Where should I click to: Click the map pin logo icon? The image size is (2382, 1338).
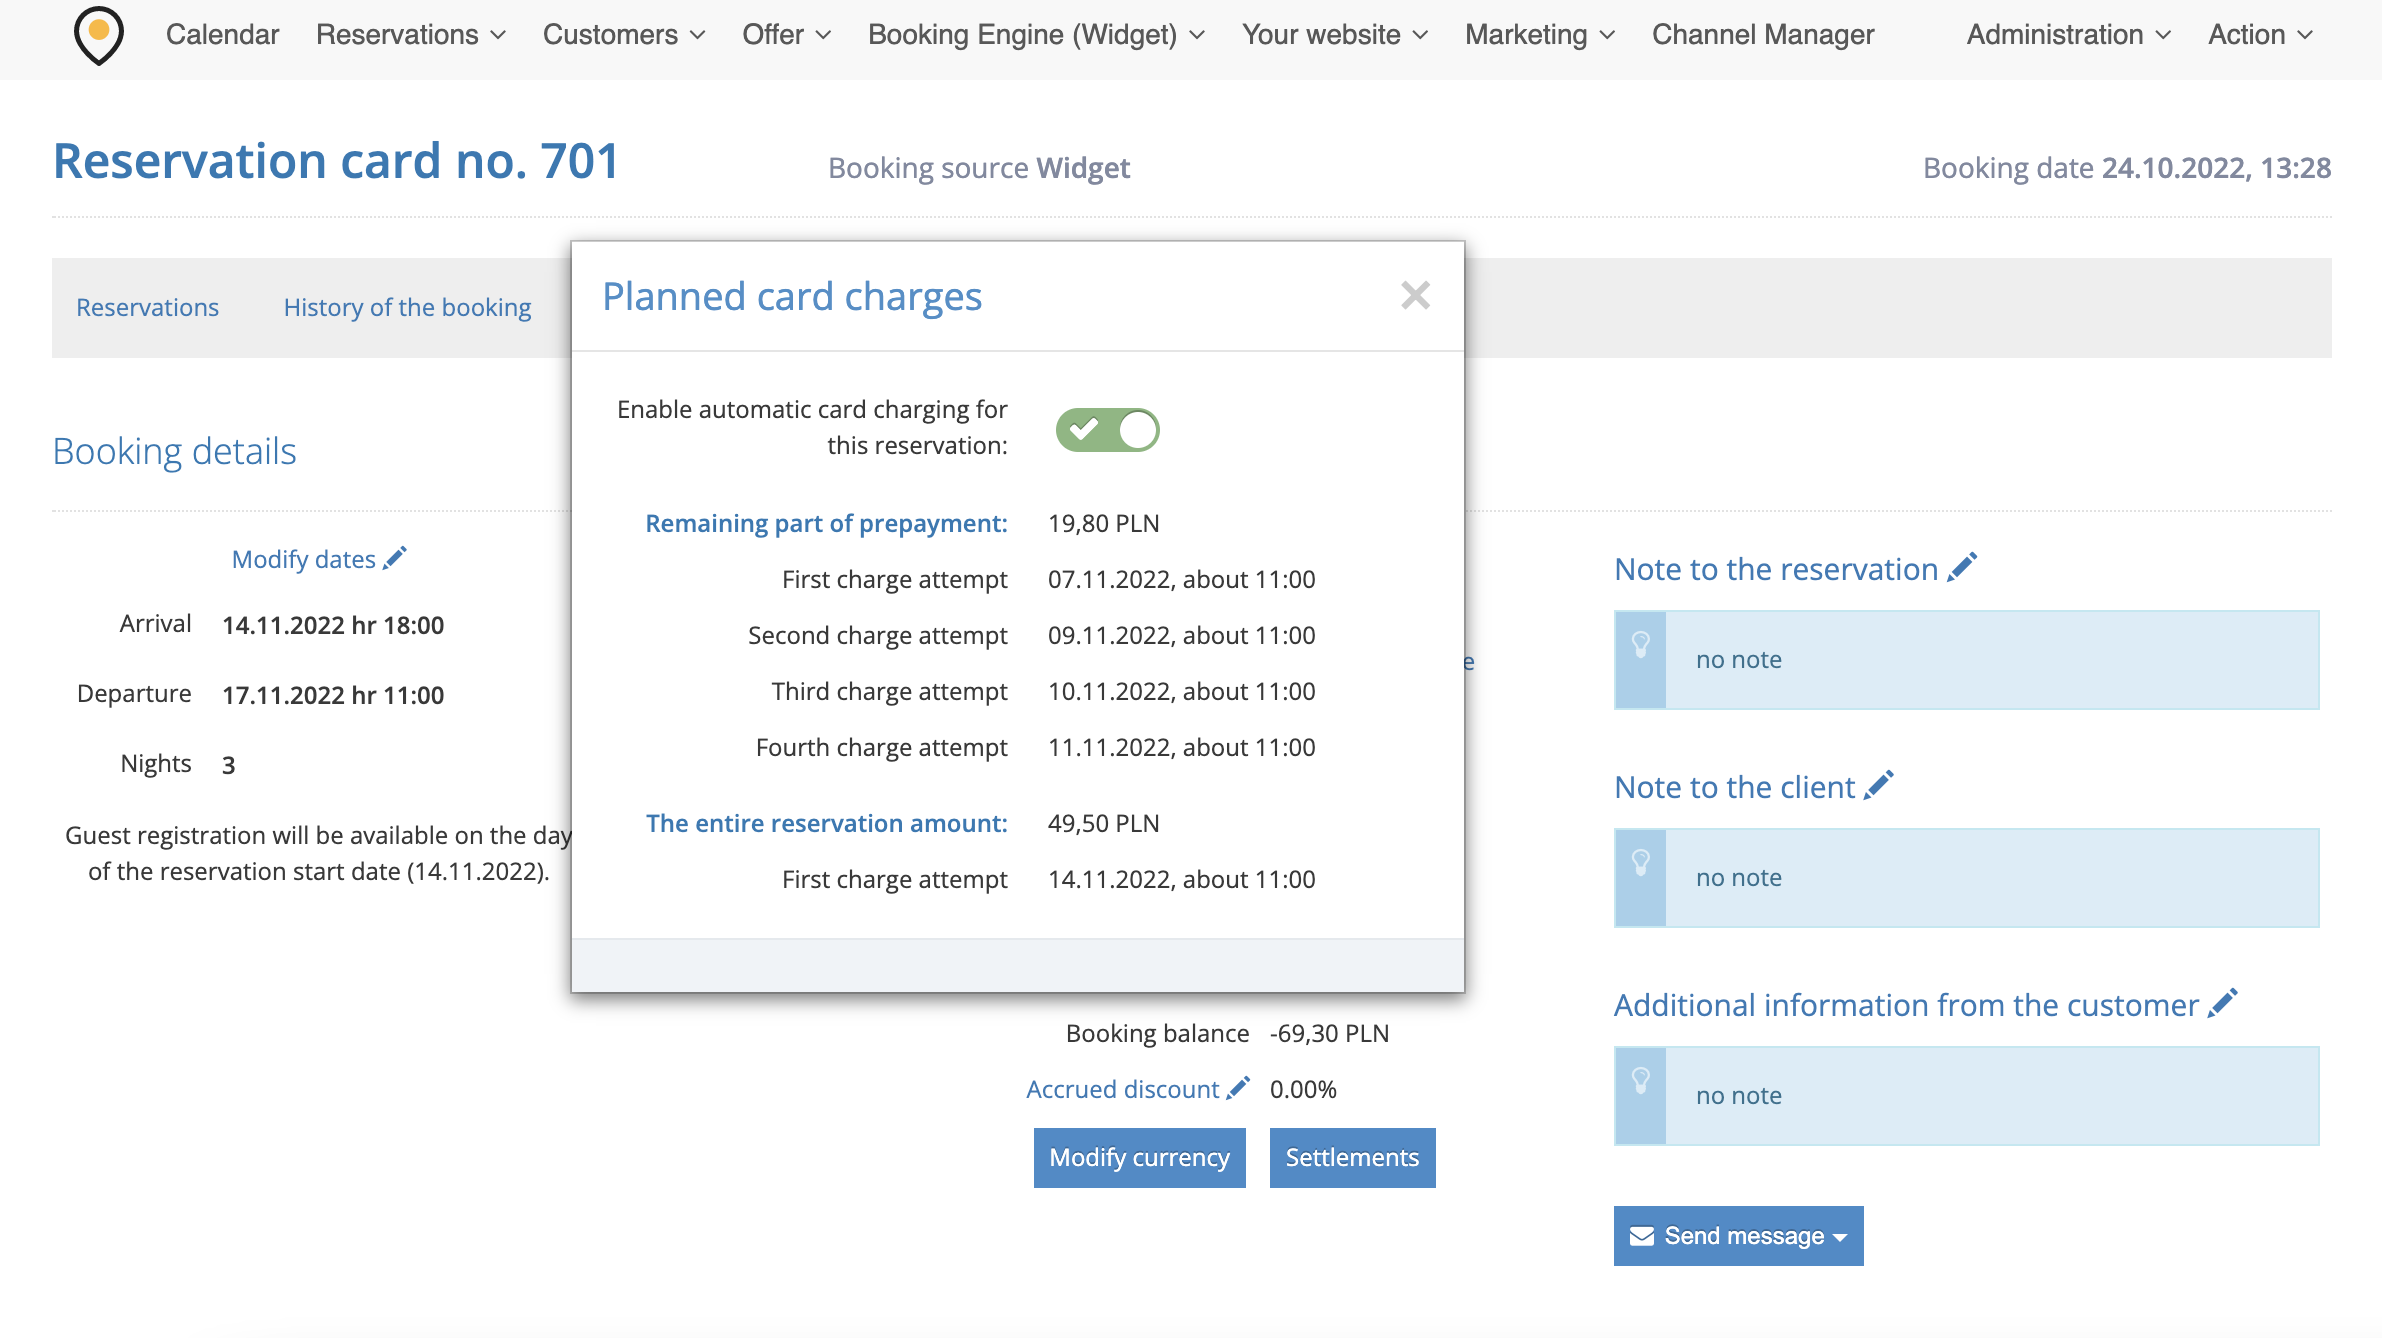pos(98,35)
